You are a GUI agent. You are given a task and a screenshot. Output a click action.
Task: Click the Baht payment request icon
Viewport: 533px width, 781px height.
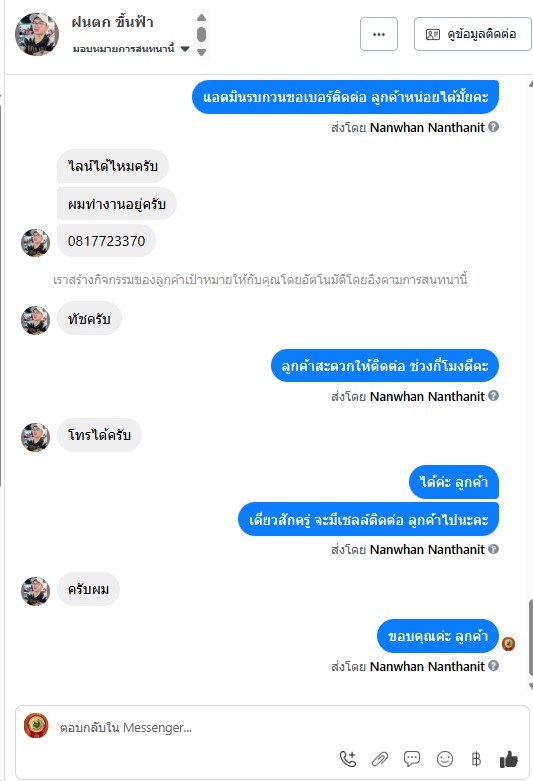(x=476, y=759)
